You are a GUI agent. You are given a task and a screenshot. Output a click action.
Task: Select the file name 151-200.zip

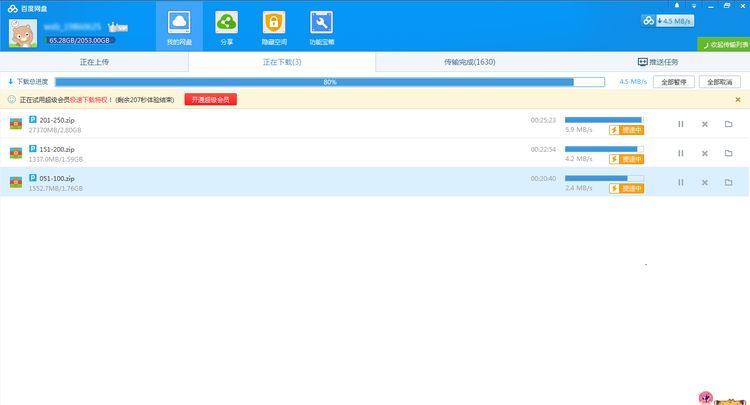[57, 149]
